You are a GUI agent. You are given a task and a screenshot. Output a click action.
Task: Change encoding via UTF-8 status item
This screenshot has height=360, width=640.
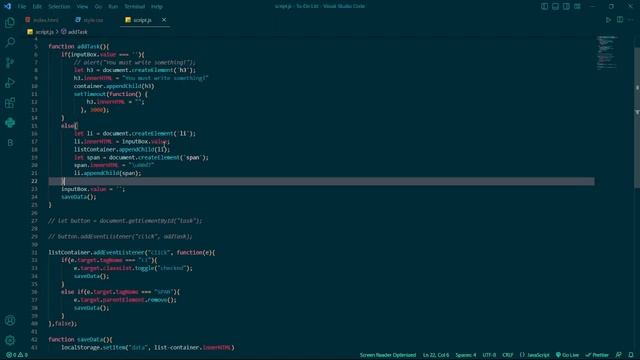[489, 355]
